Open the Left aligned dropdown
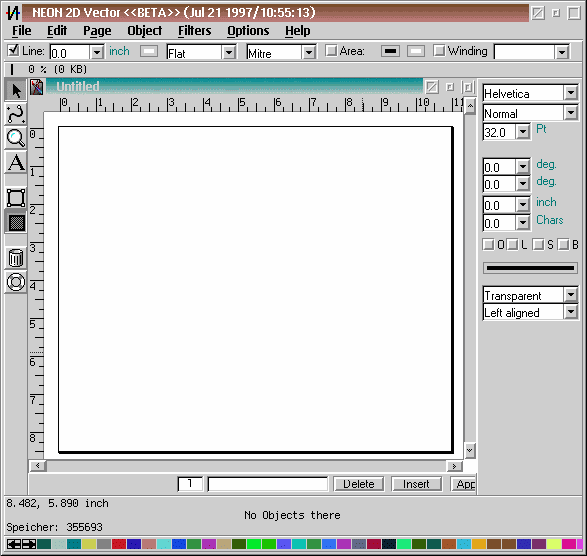Image resolution: width=587 pixels, height=556 pixels. [x=571, y=312]
